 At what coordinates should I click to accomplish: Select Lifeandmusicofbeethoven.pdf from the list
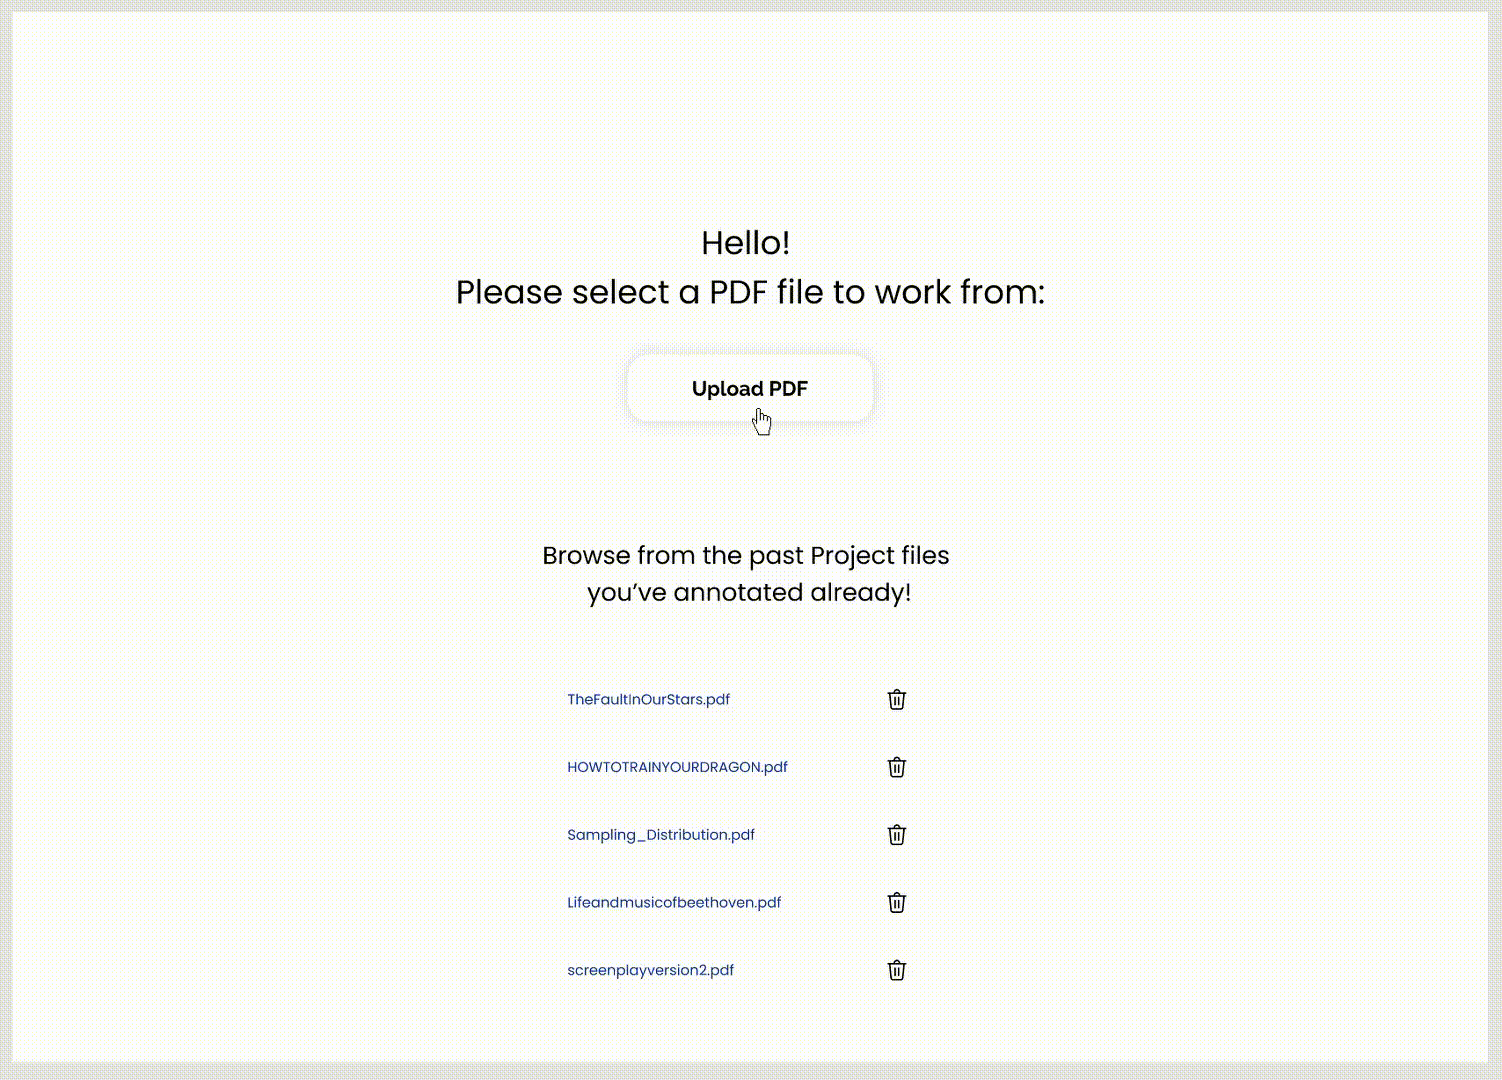[673, 902]
